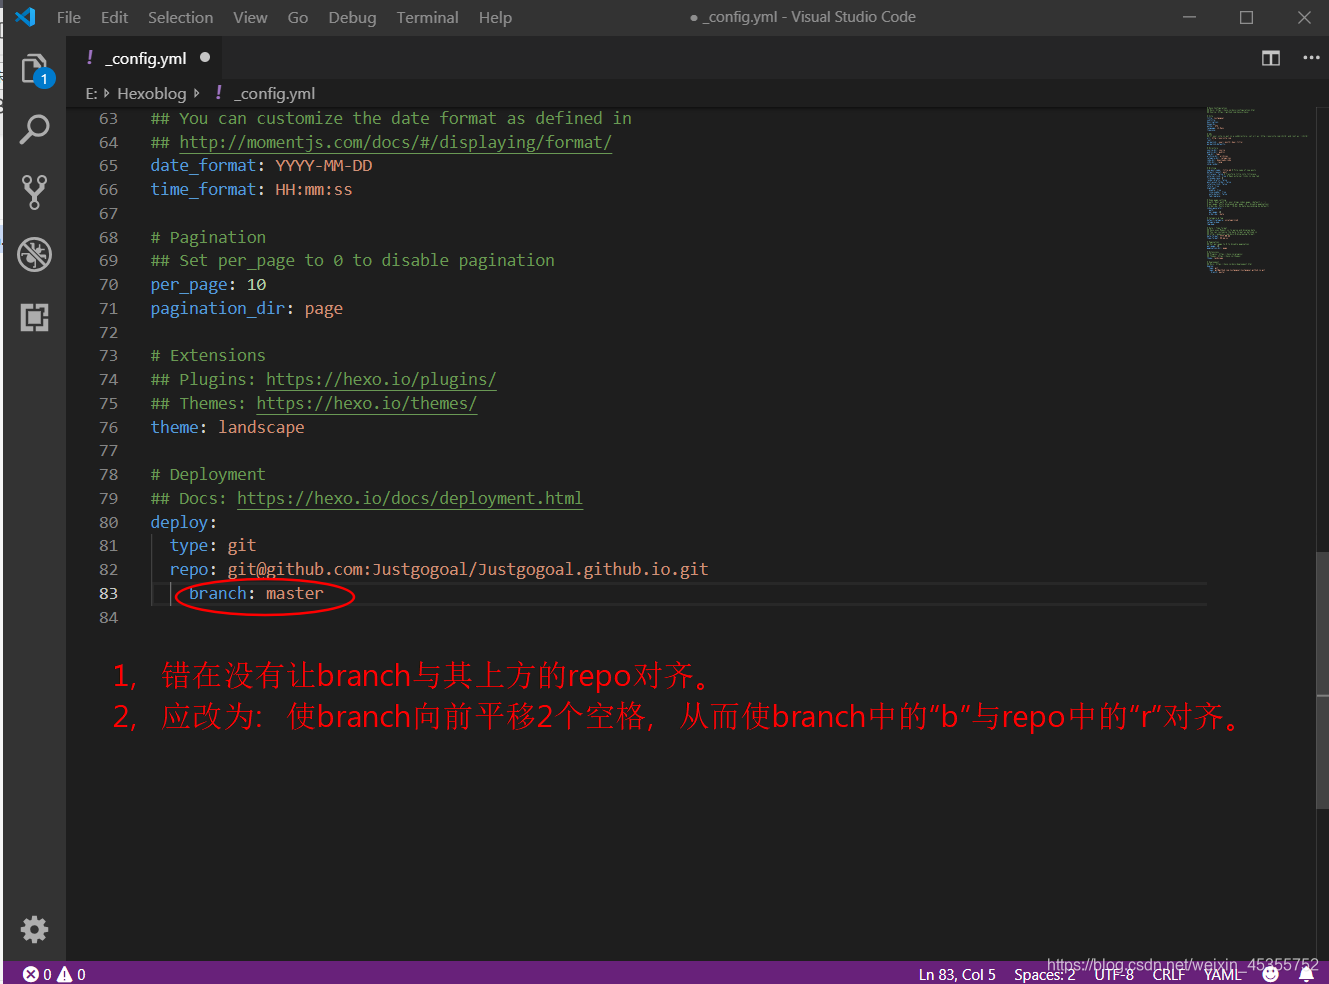Open the Terminal menu
The width and height of the screenshot is (1329, 984).
(427, 17)
